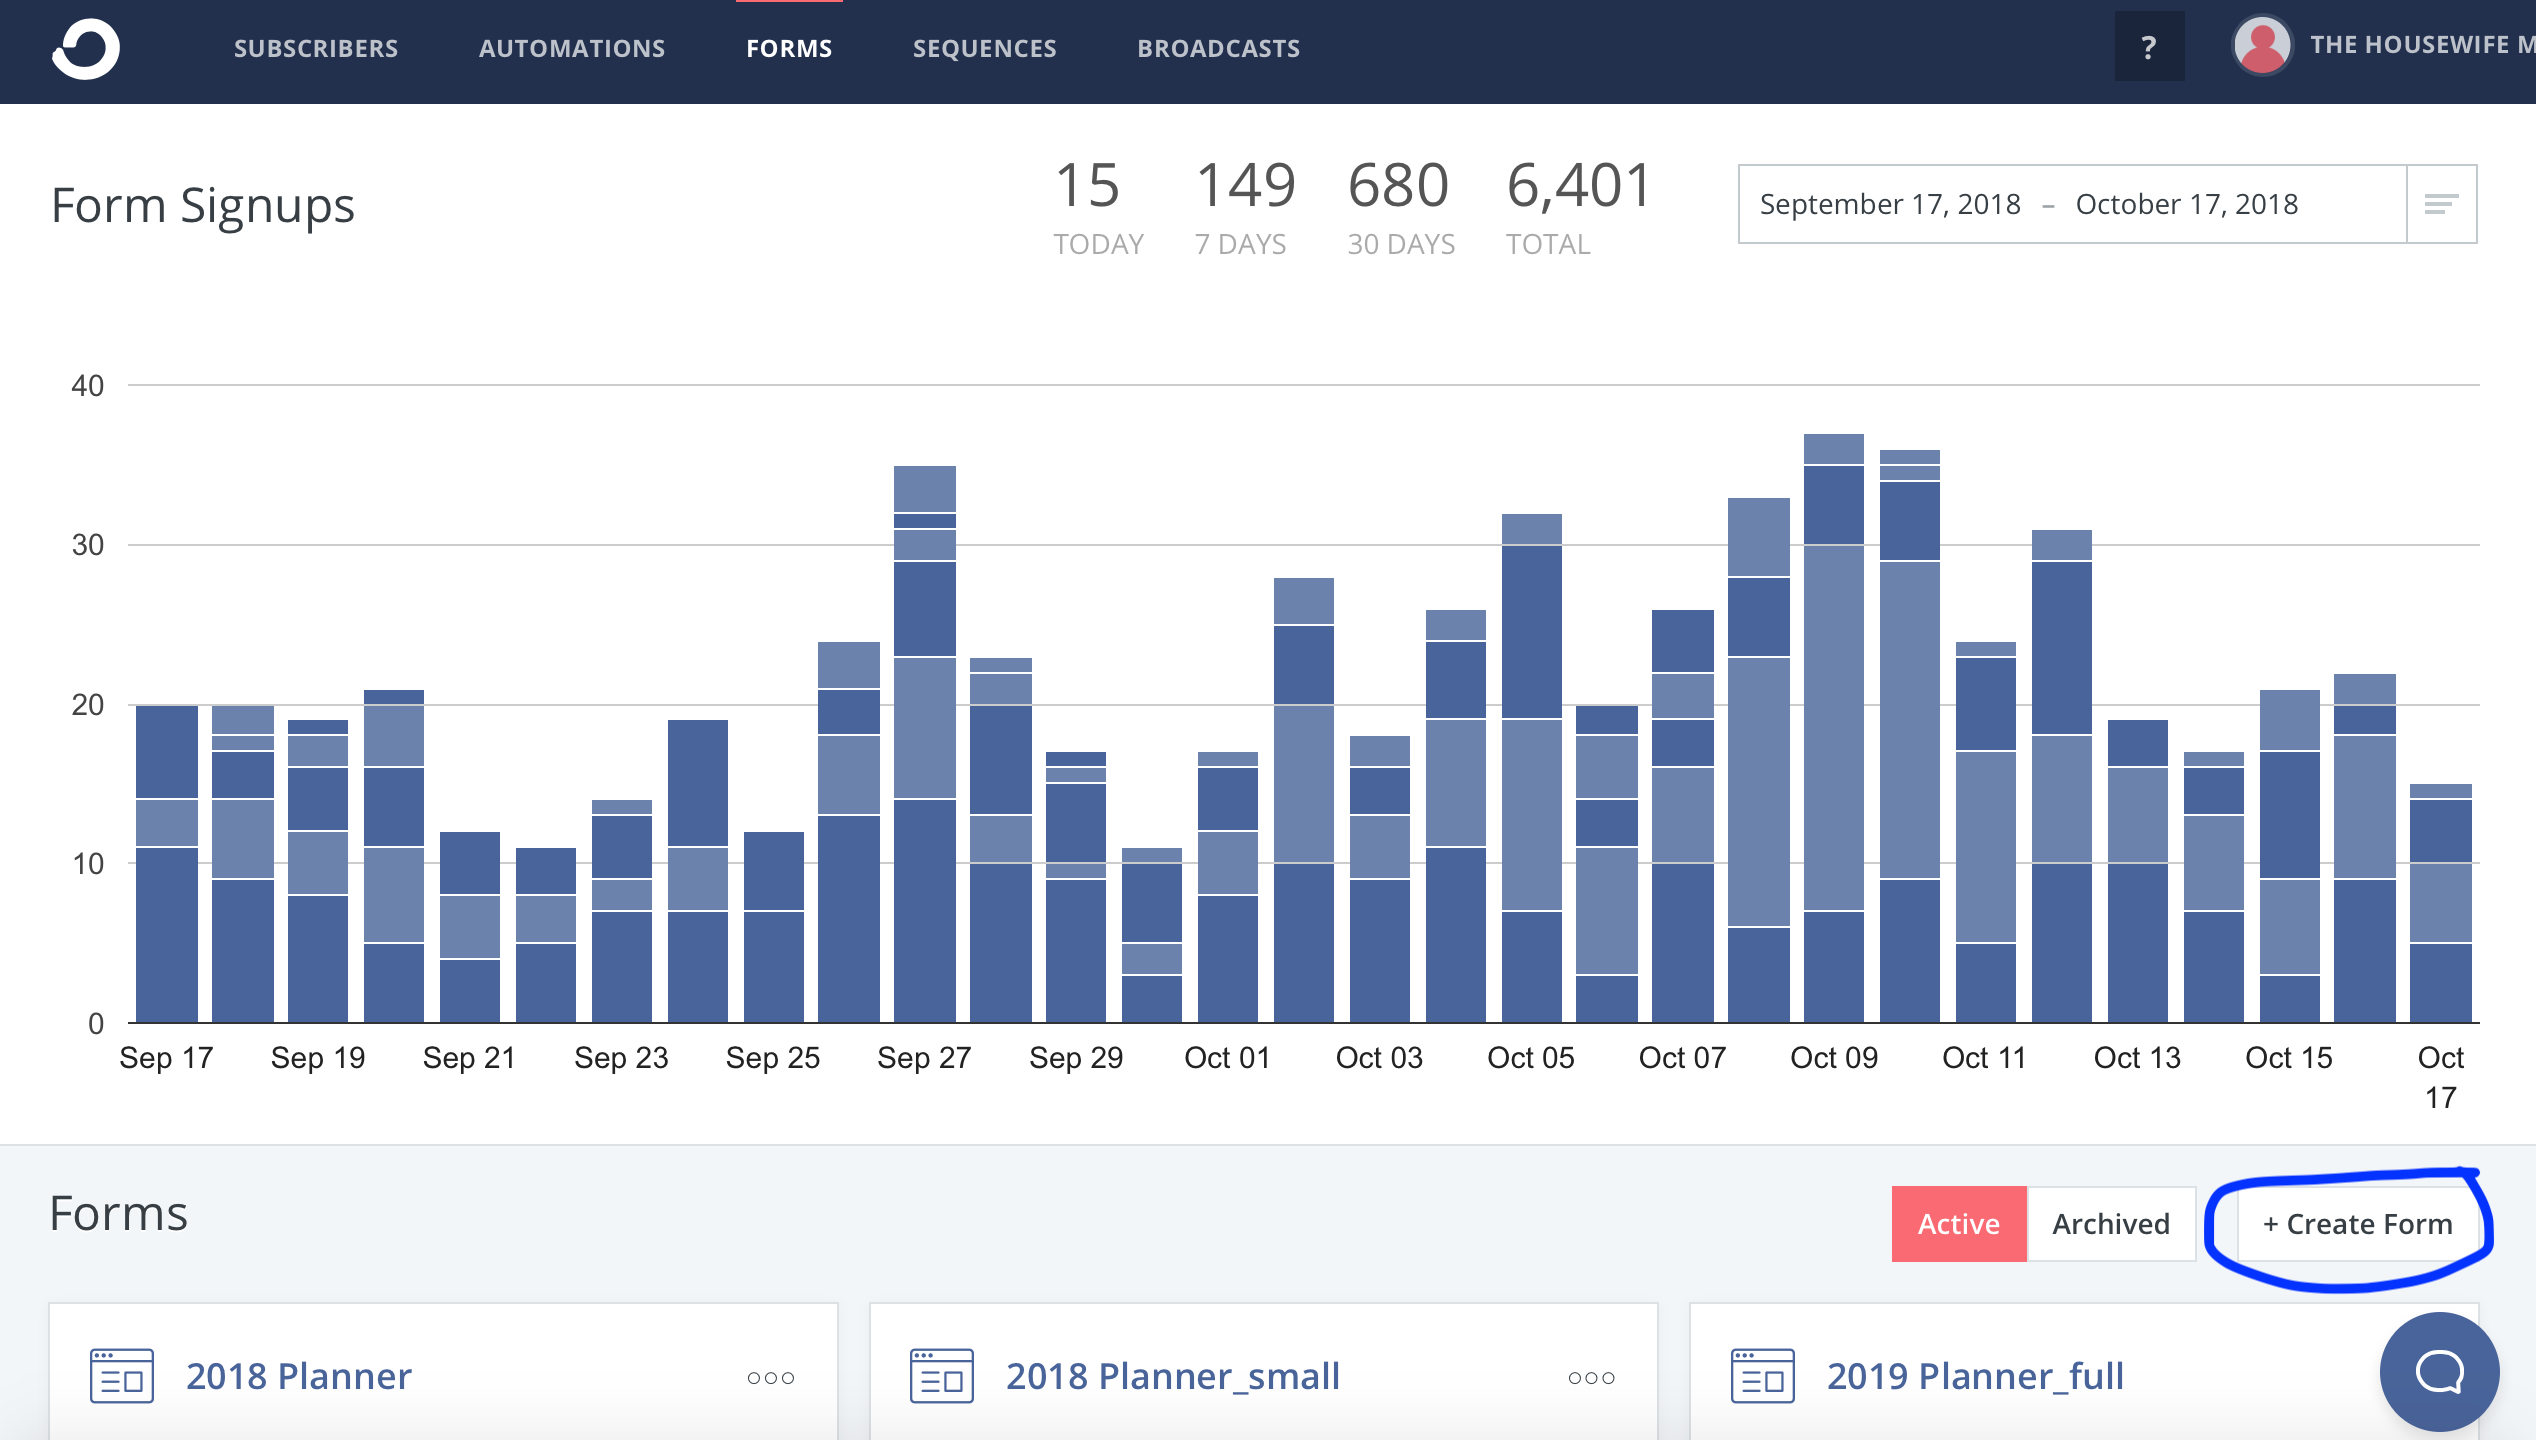Viewport: 2536px width, 1440px height.
Task: Click the 15 TODAY signup stat
Action: (1098, 208)
